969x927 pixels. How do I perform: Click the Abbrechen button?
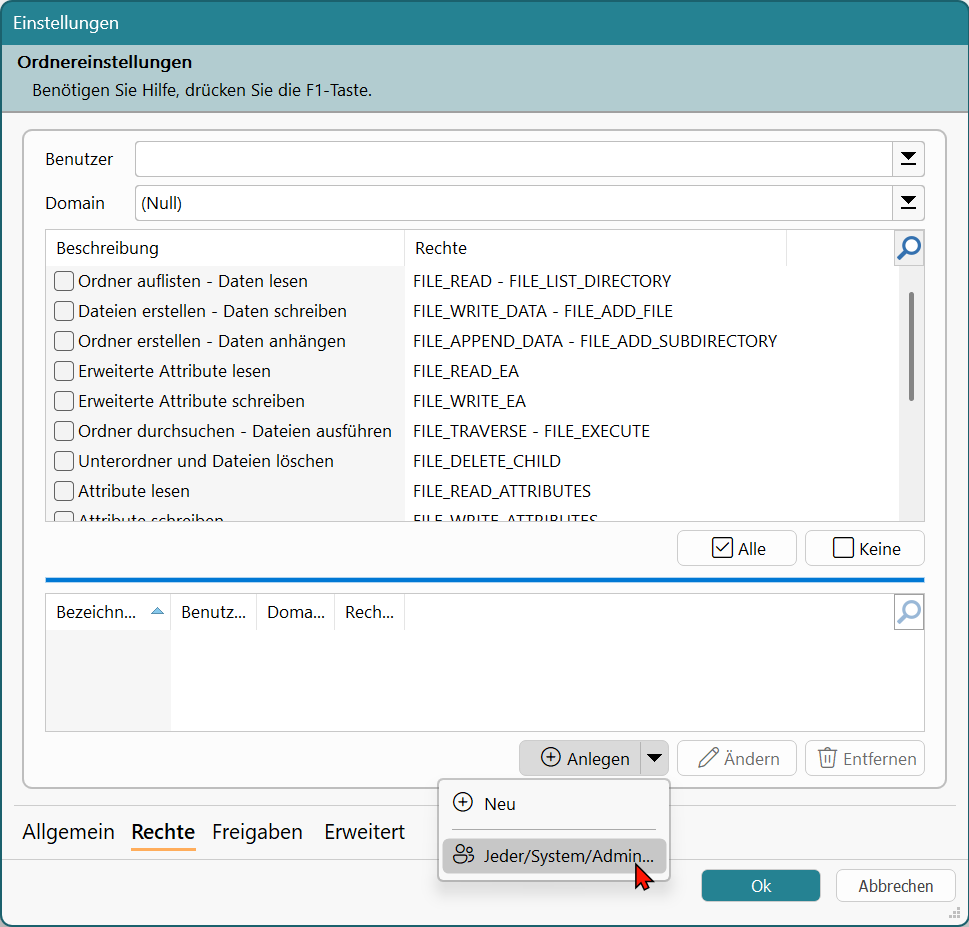[x=895, y=885]
